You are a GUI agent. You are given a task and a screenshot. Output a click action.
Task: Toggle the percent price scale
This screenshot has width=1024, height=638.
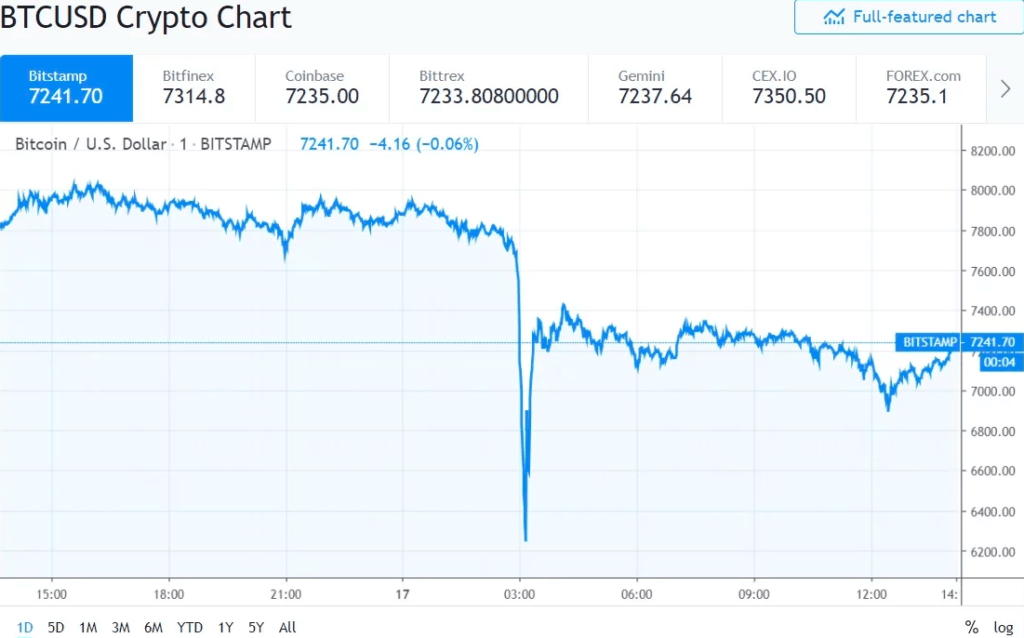(970, 627)
